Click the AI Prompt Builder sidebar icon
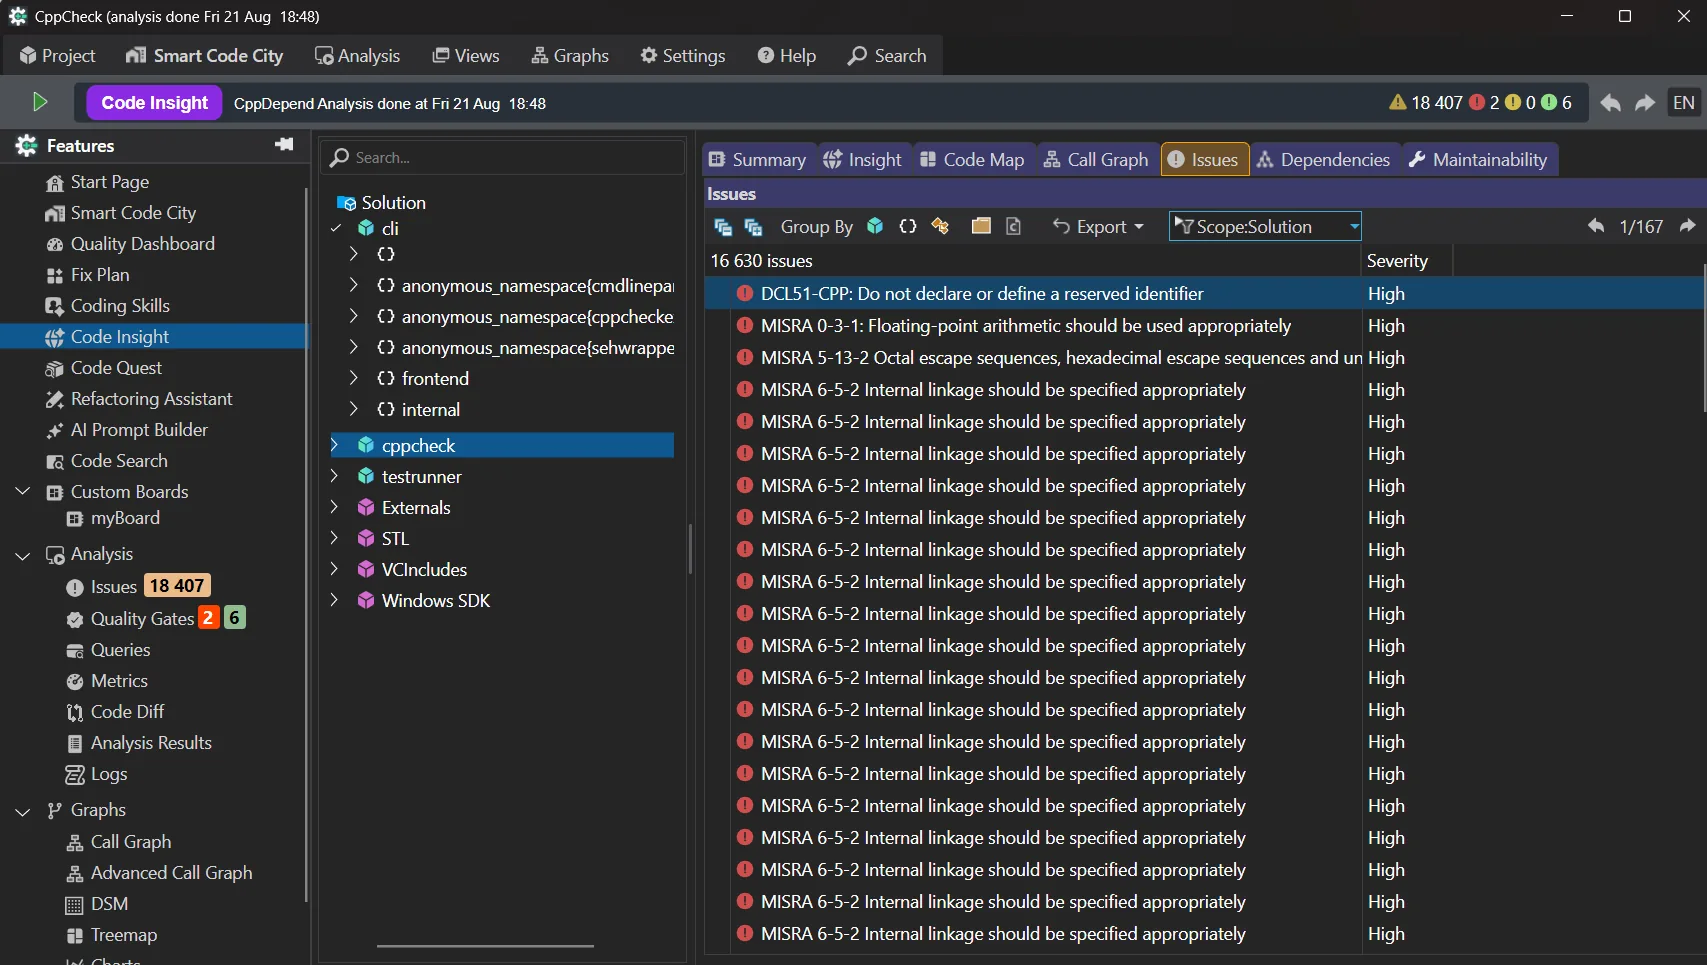Image resolution: width=1707 pixels, height=965 pixels. pyautogui.click(x=55, y=430)
